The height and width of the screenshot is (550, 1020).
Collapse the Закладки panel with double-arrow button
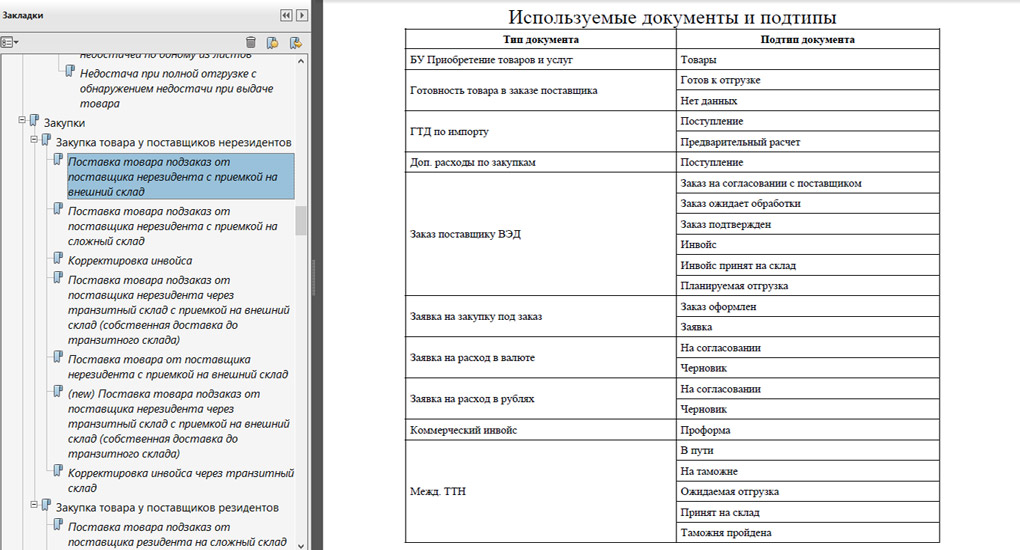(286, 15)
